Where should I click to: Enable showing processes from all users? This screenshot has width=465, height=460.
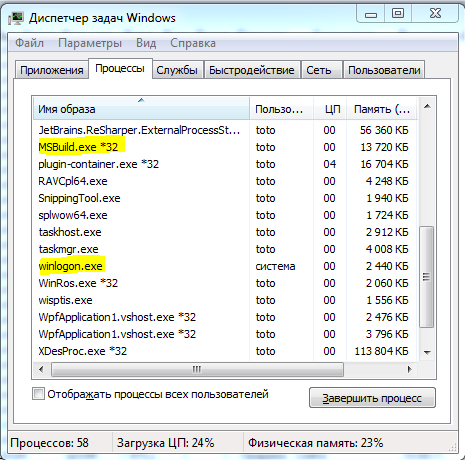[38, 394]
